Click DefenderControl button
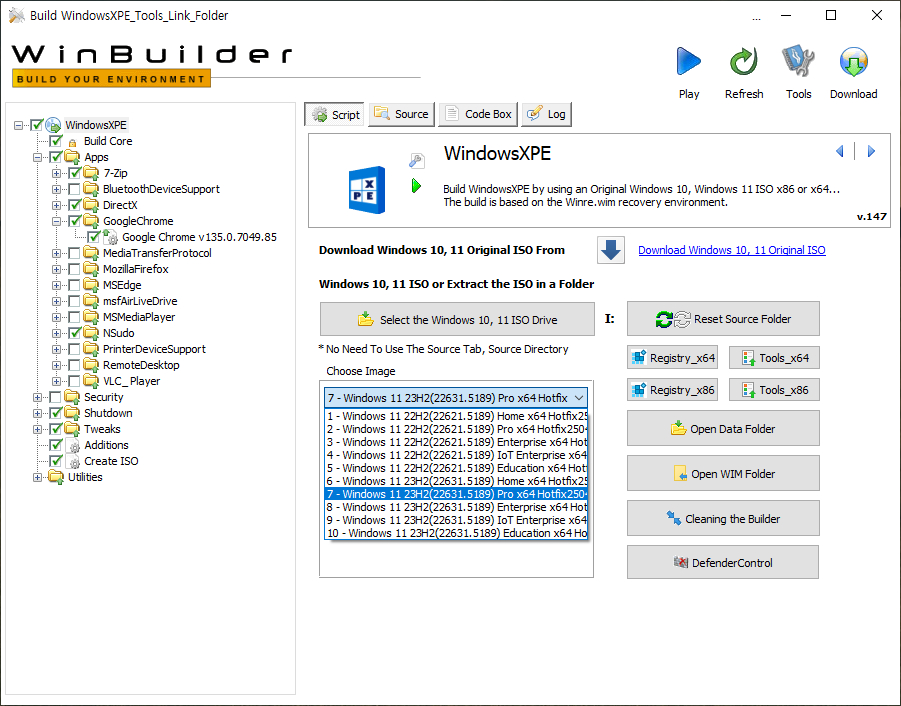This screenshot has height=706, width=901. [723, 562]
